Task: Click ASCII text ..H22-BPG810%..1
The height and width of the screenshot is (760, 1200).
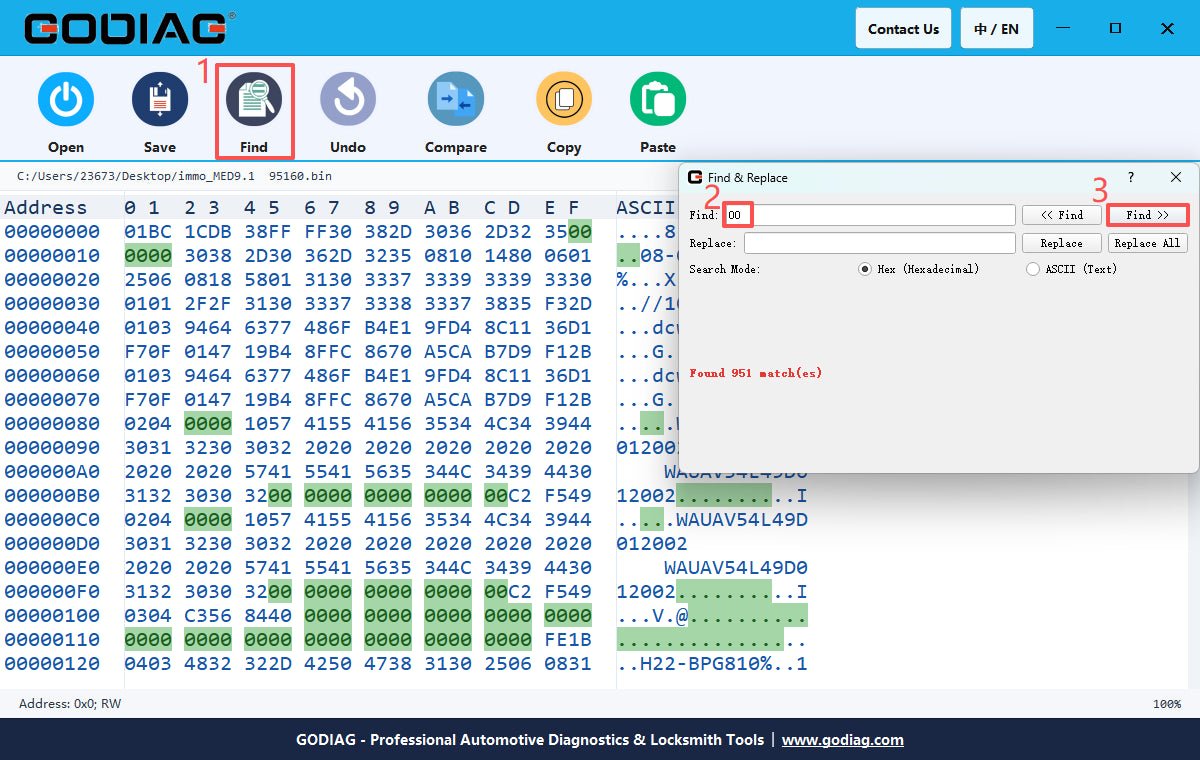Action: (x=712, y=664)
